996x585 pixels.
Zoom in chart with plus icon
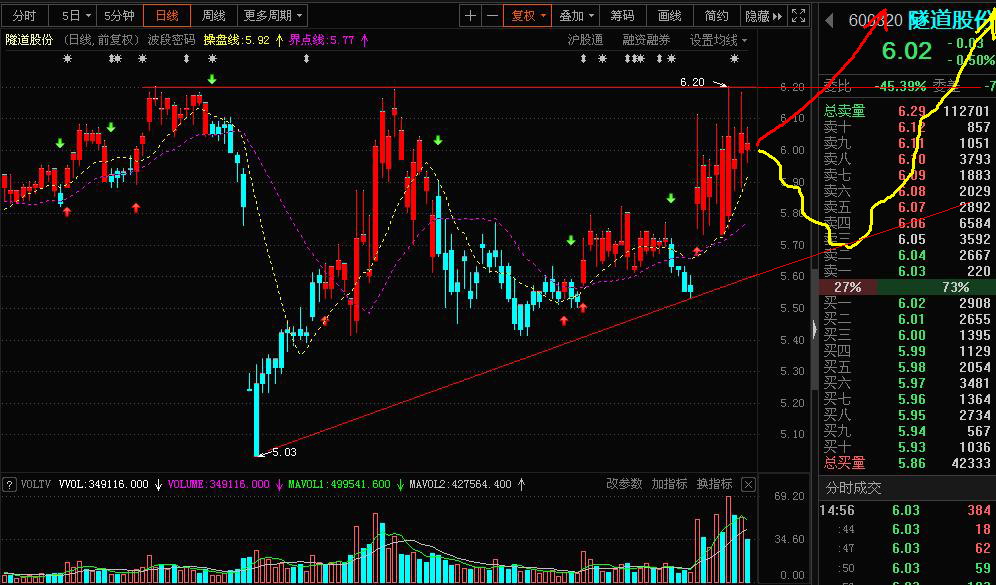(x=470, y=16)
